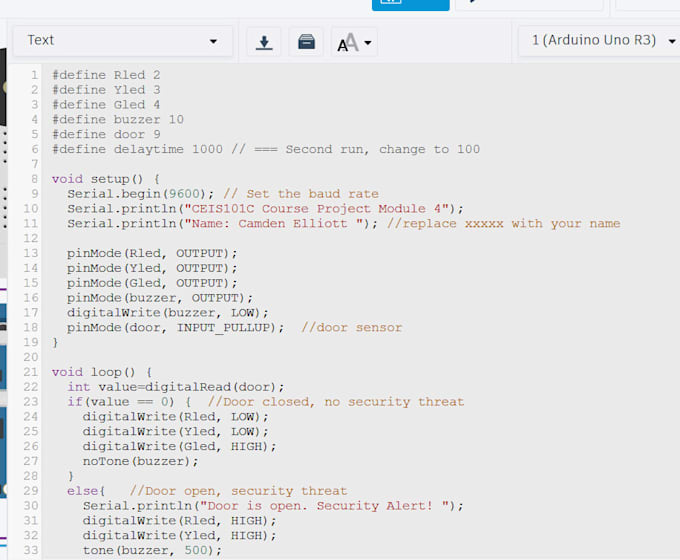Screen dimensions: 680x560
Task: Click the "digitalWrite(Gled, HIGH);" line
Action: tap(179, 446)
